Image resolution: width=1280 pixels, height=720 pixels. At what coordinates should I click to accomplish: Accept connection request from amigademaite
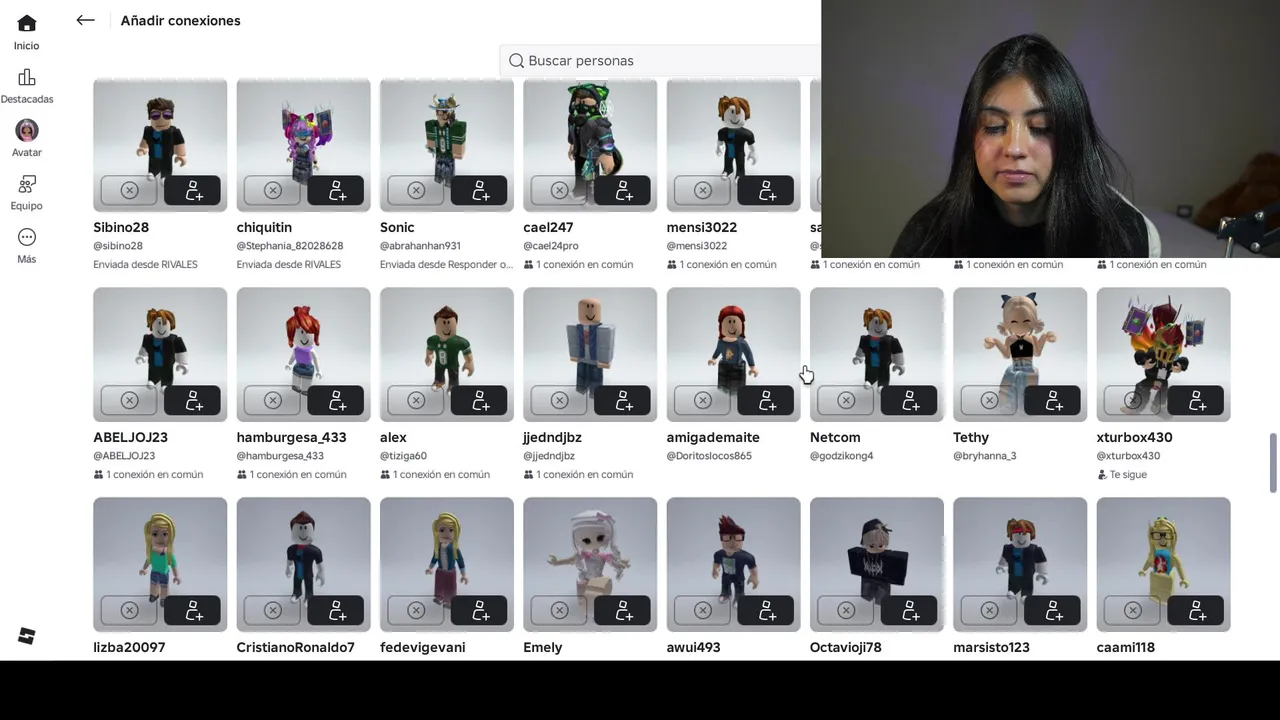[x=765, y=400]
